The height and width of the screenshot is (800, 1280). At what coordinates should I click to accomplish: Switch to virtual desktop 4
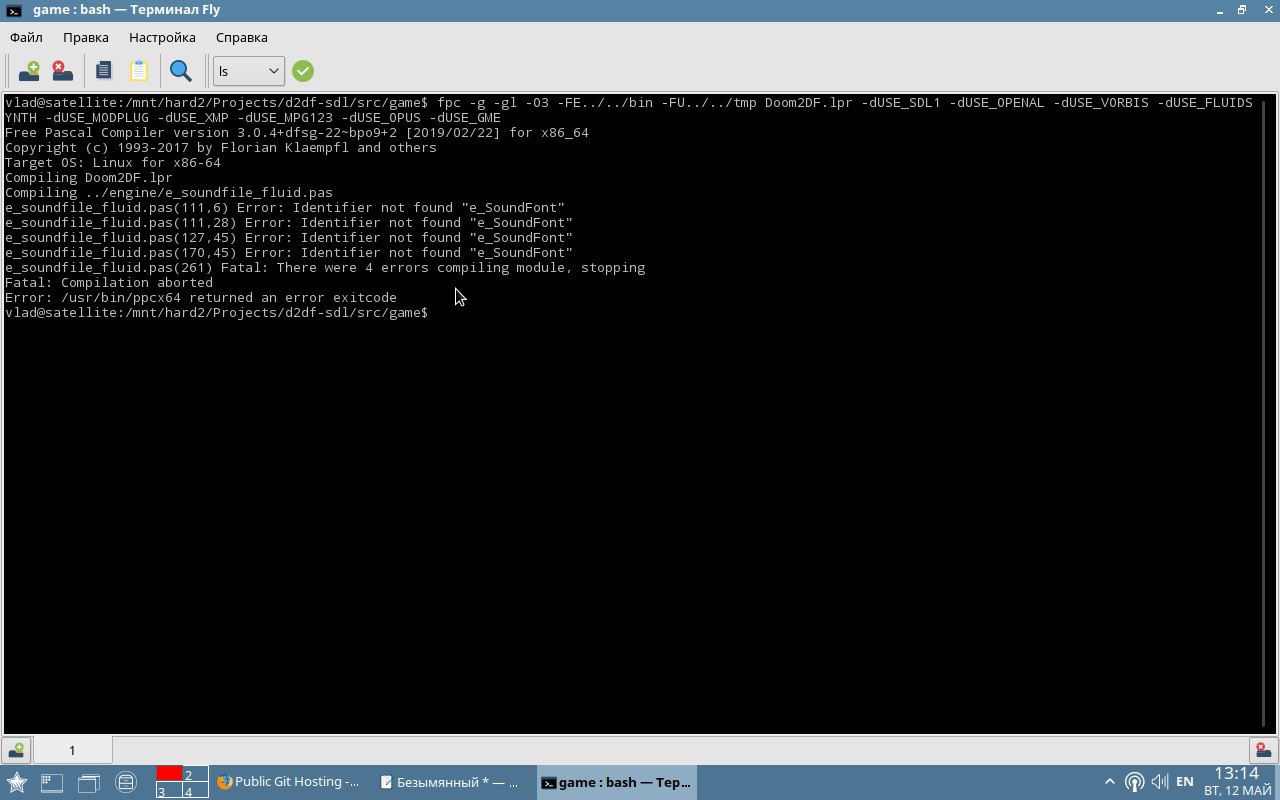(195, 790)
